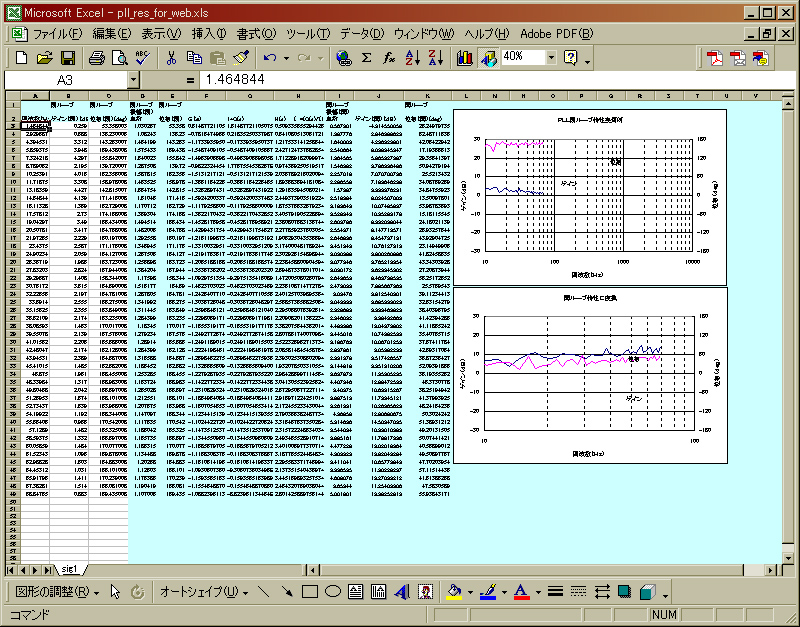Expand the Name Box dropdown arrow
800x627 pixels.
[x=134, y=80]
